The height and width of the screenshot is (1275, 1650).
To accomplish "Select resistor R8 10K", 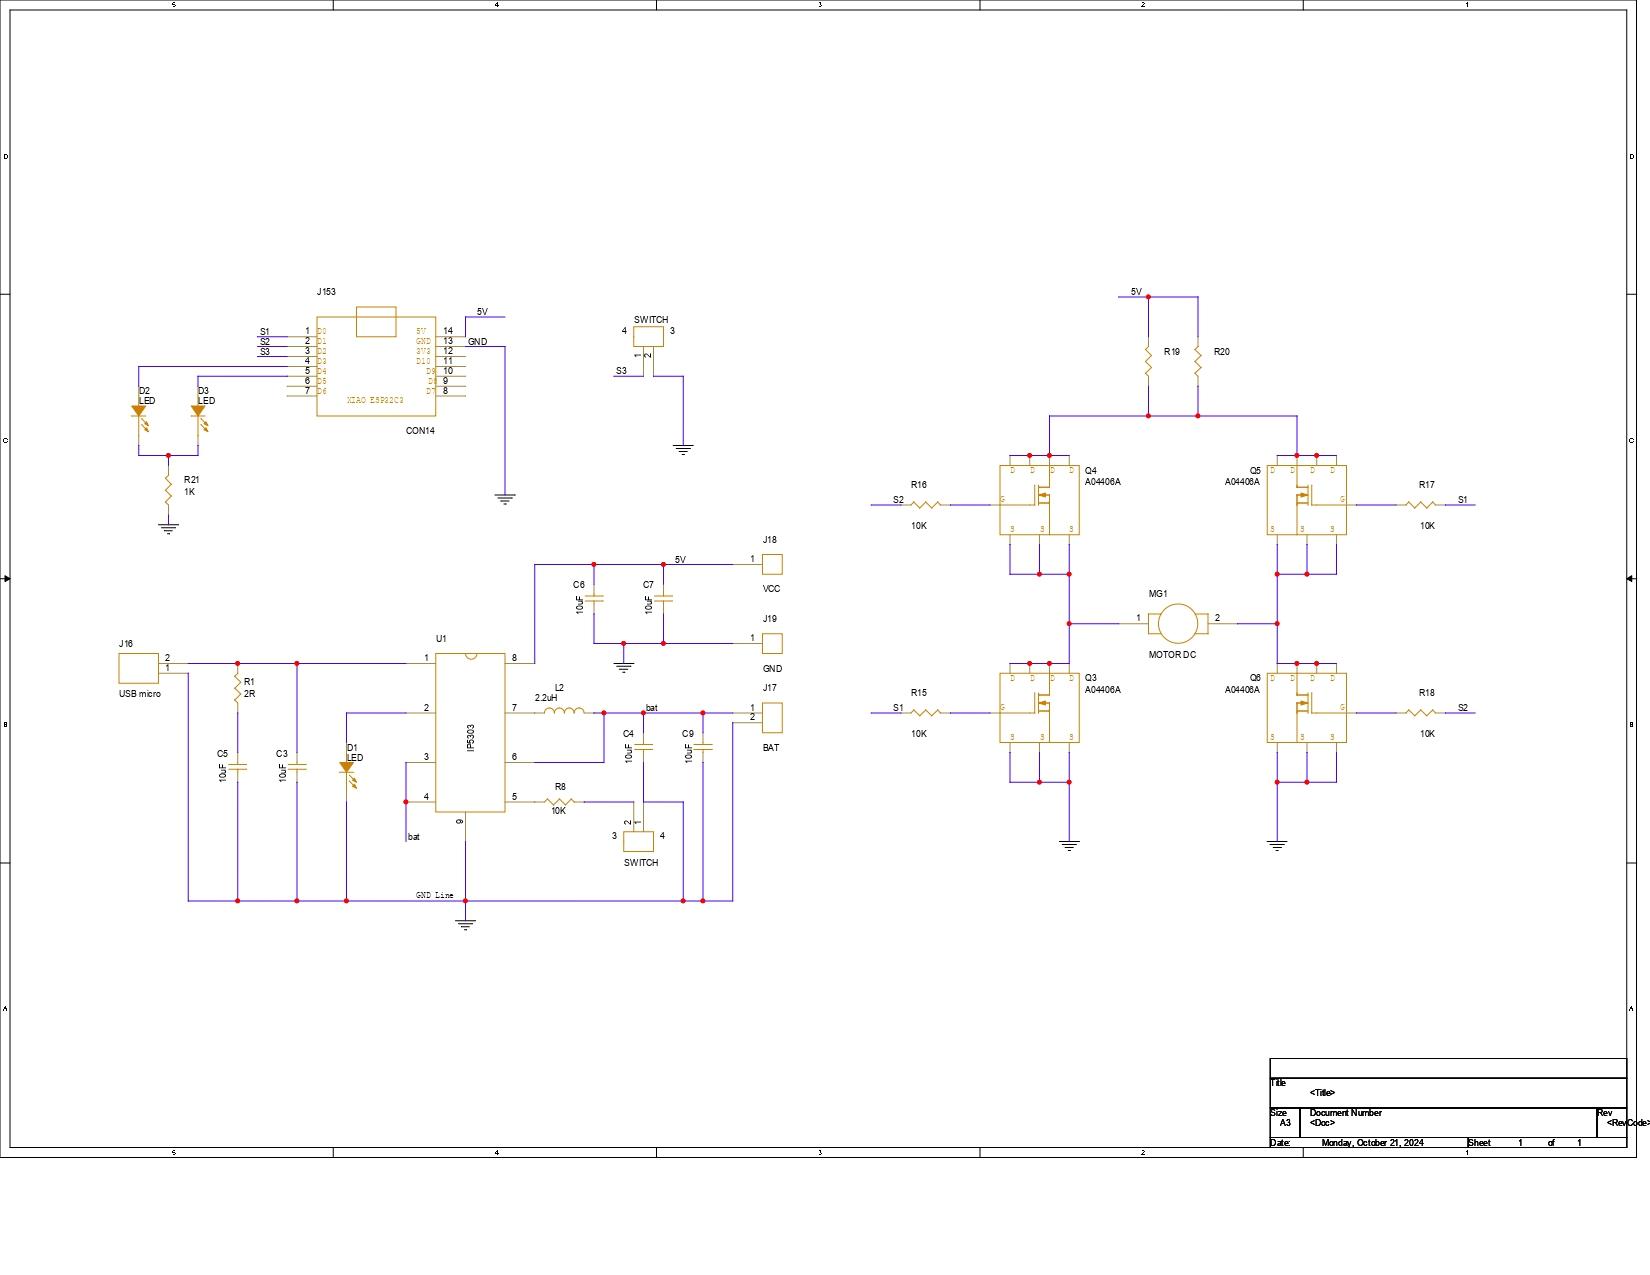I will click(560, 801).
